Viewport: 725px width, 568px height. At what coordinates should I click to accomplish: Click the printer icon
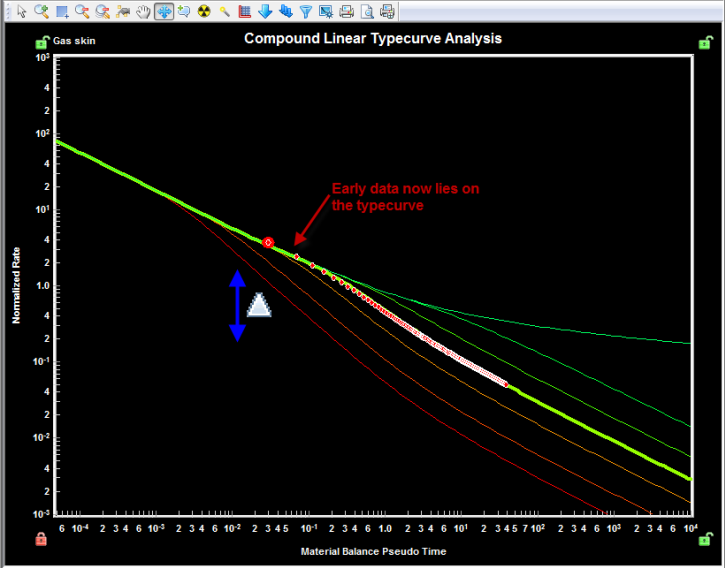coord(346,12)
